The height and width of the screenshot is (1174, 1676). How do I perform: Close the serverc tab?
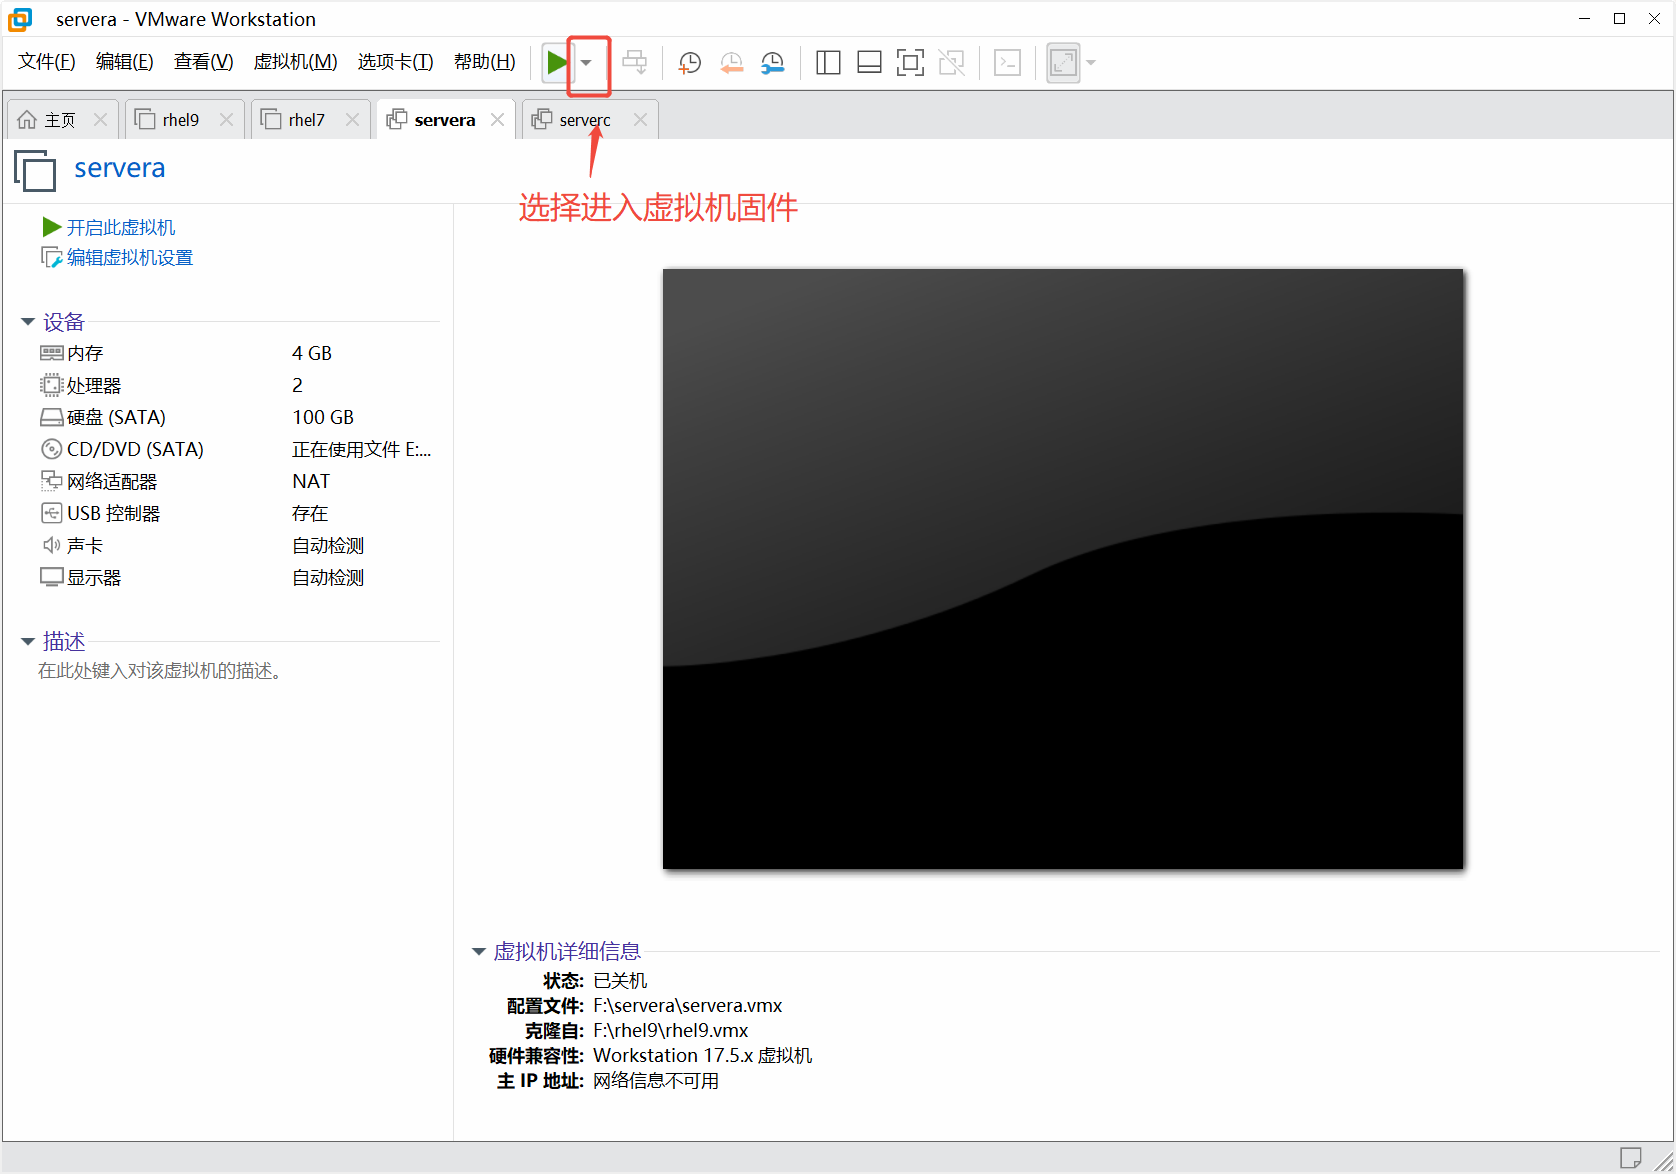(x=640, y=120)
